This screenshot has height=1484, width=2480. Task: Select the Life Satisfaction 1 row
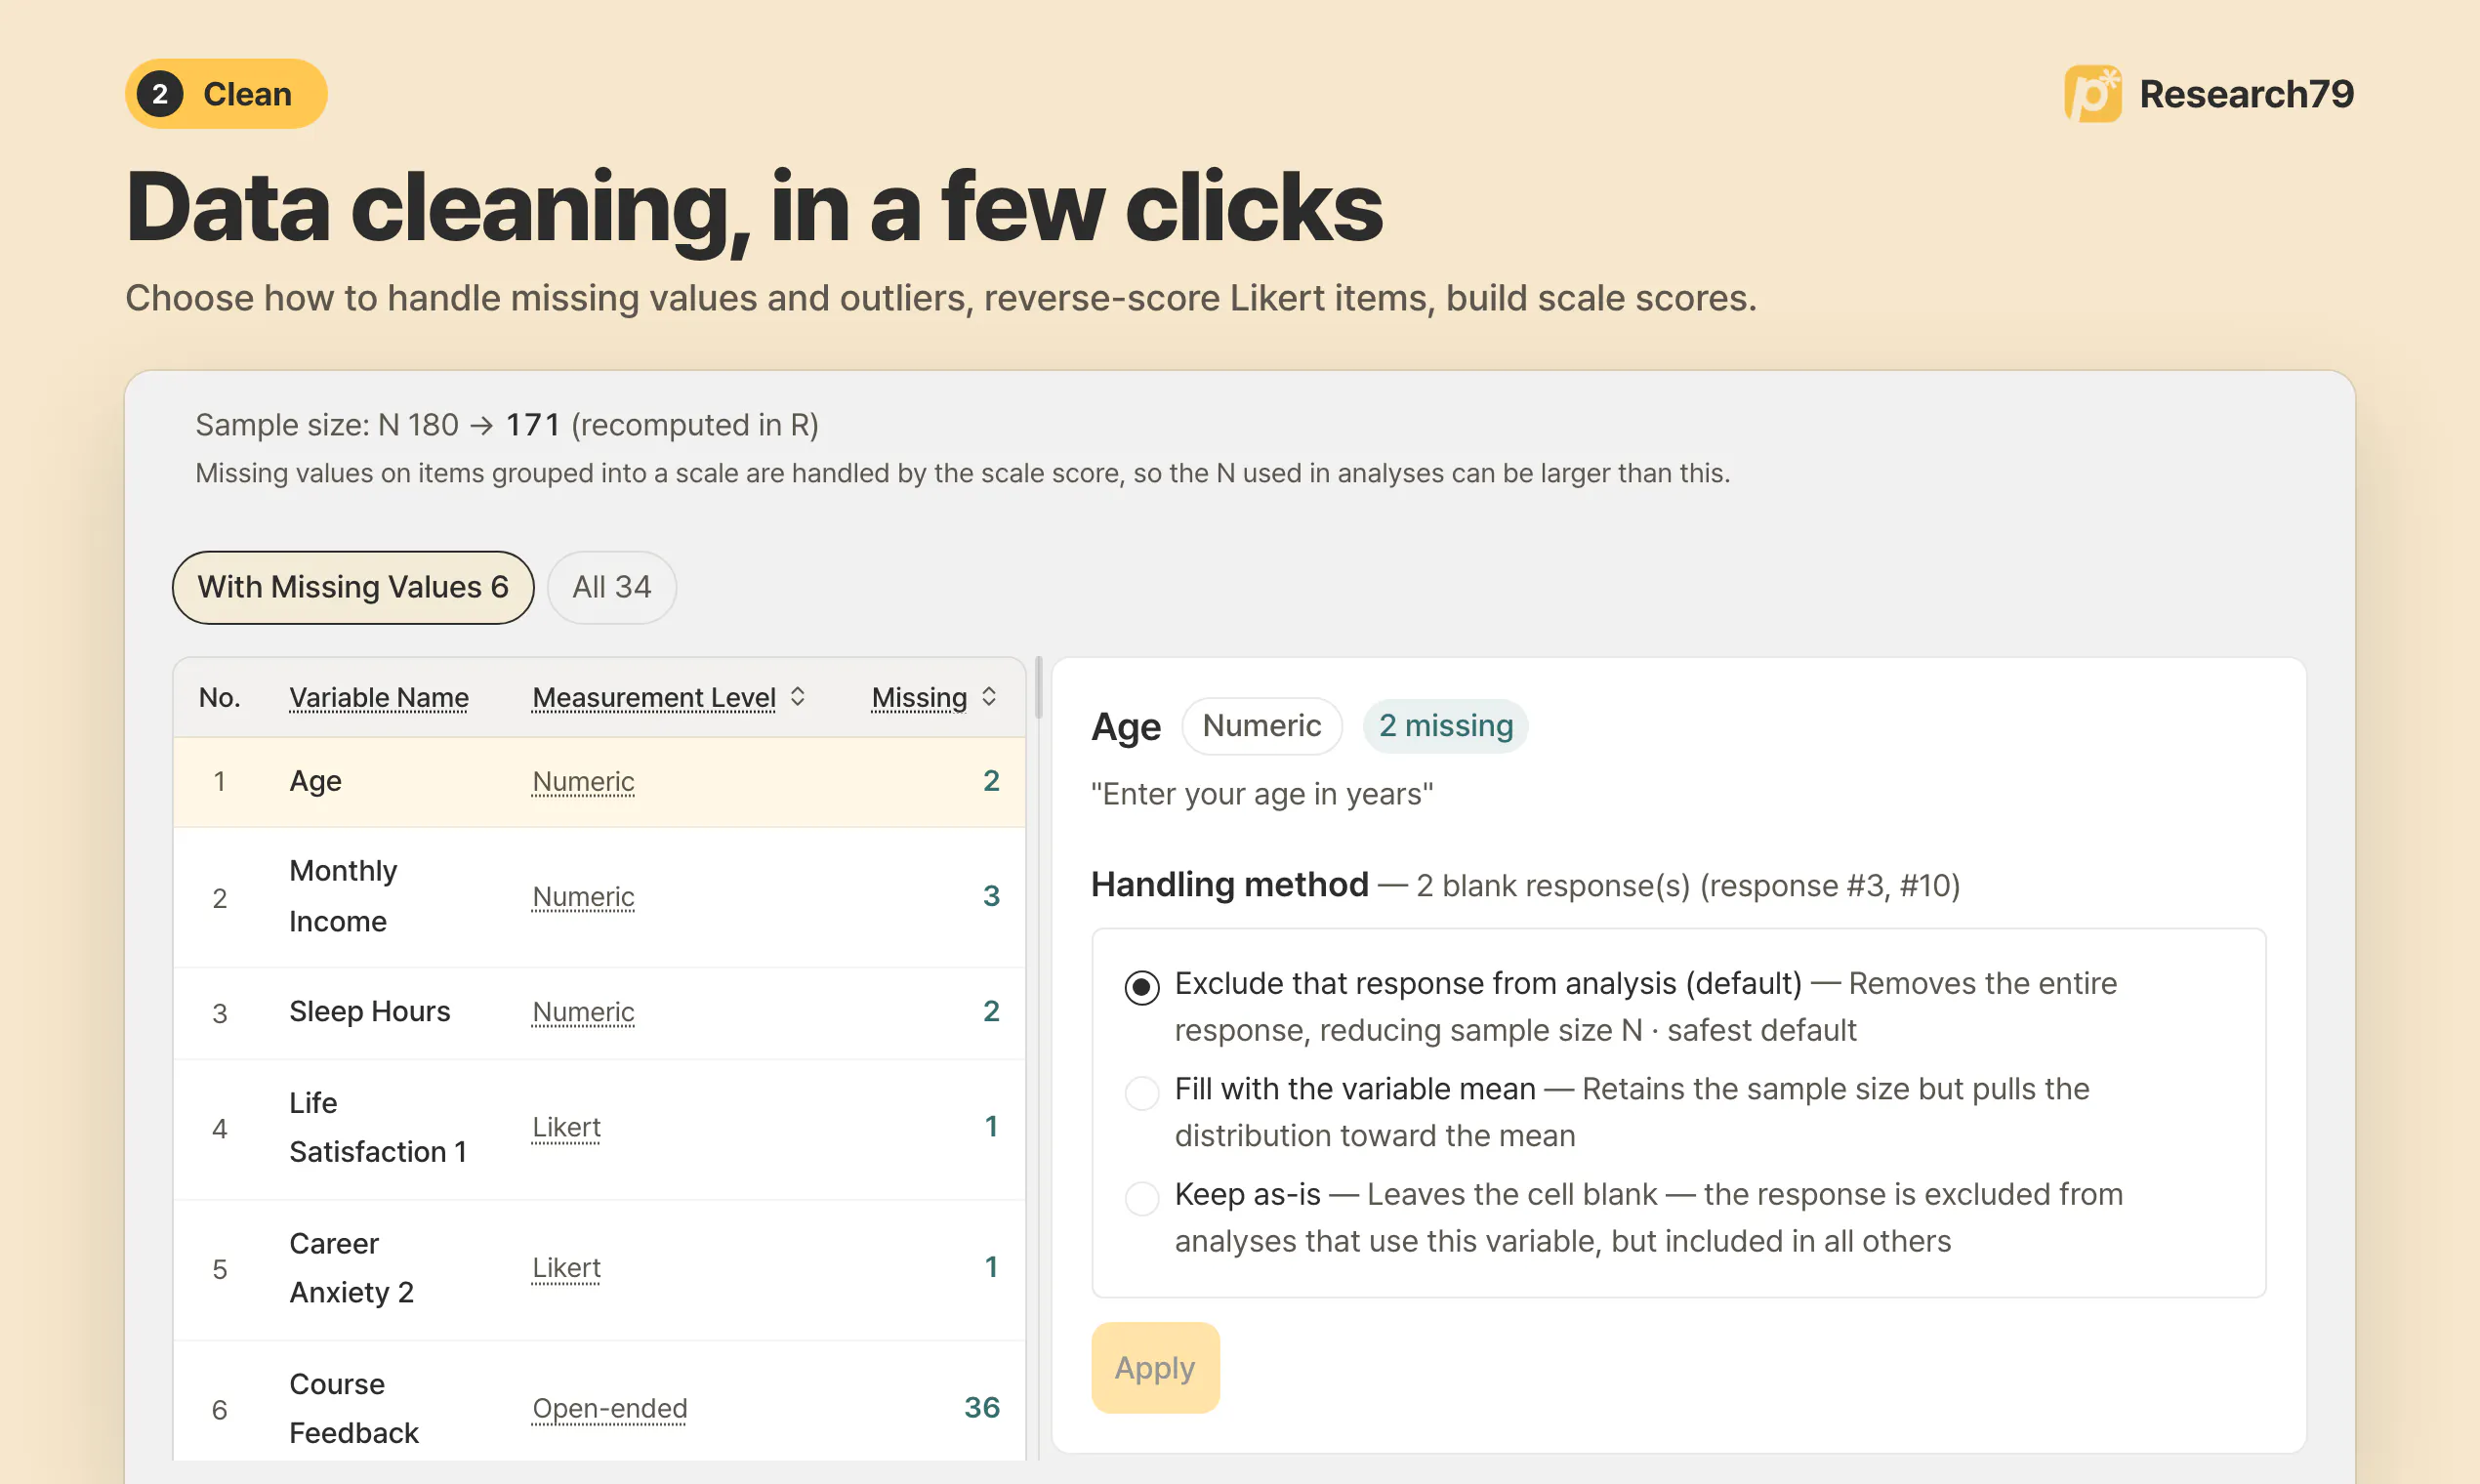click(599, 1128)
